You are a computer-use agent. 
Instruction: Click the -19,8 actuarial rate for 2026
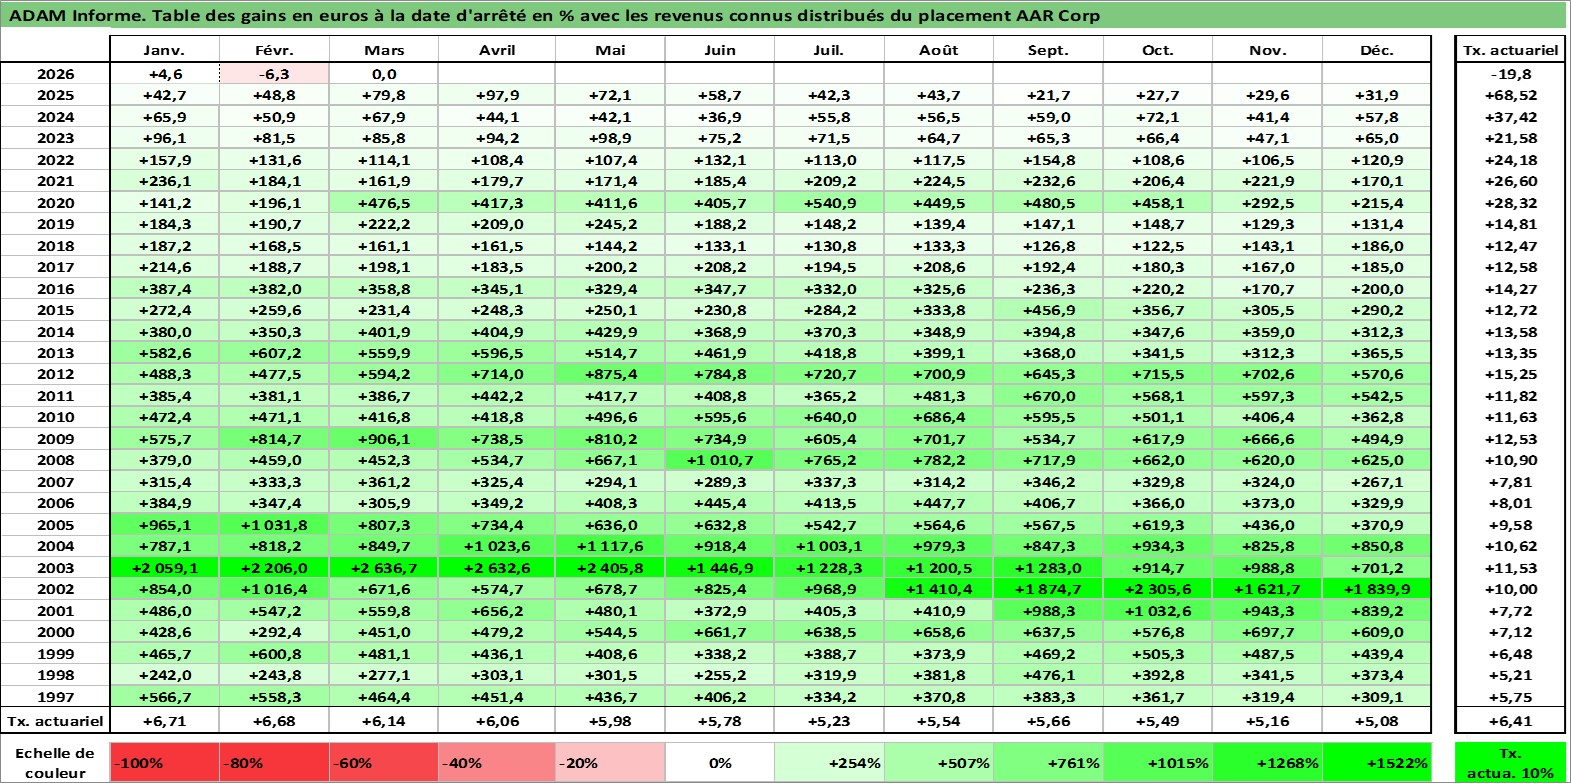point(1510,74)
